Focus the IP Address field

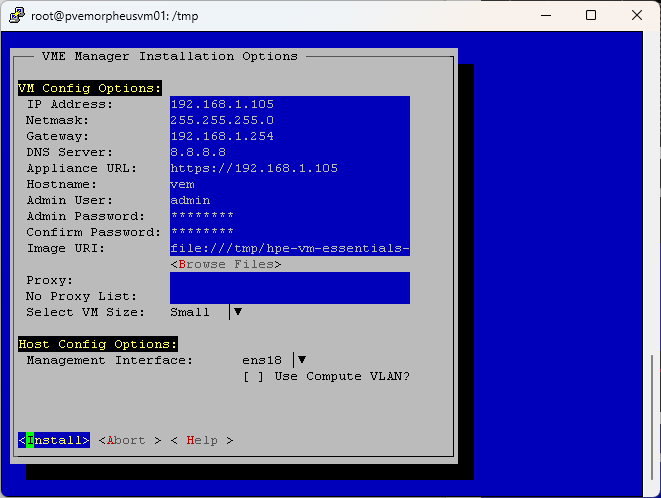pyautogui.click(x=289, y=104)
